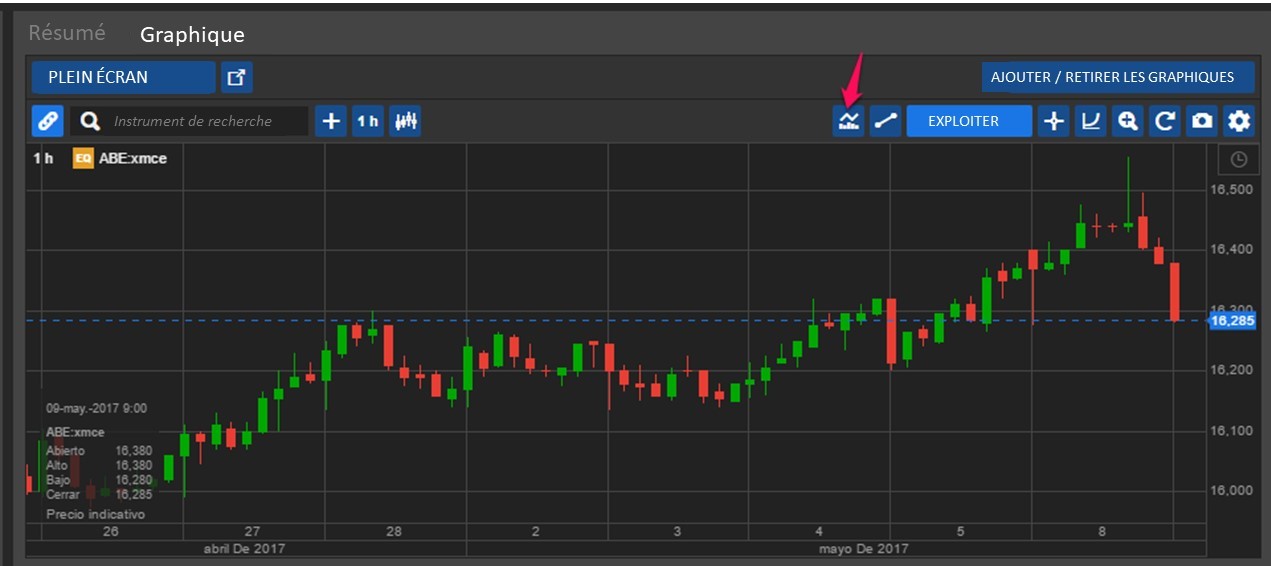
Task: Switch to the Résumé tab
Action: pos(66,33)
